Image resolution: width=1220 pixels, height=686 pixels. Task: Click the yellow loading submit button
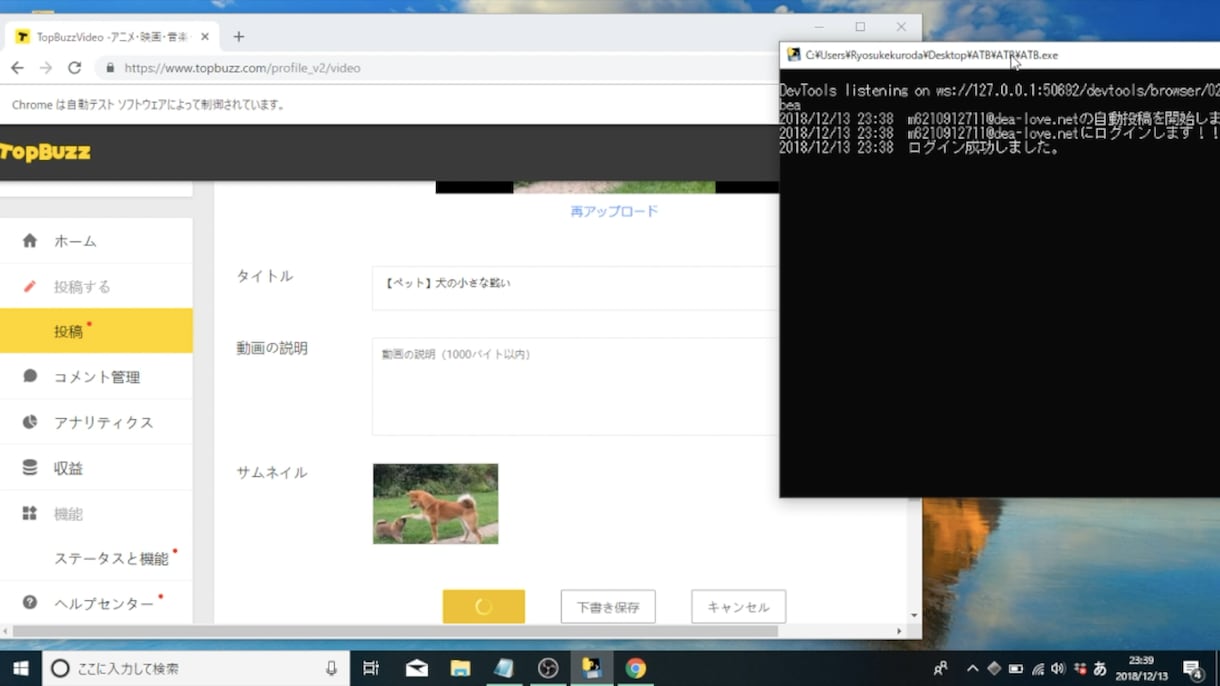484,606
